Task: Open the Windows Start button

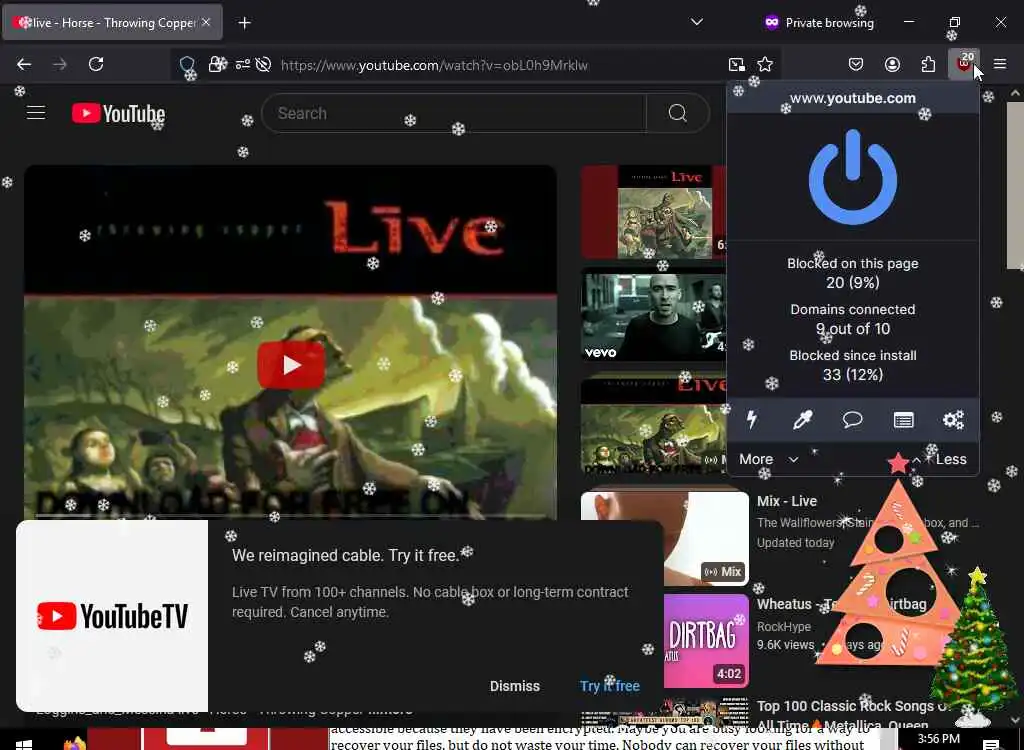Action: pos(24,743)
